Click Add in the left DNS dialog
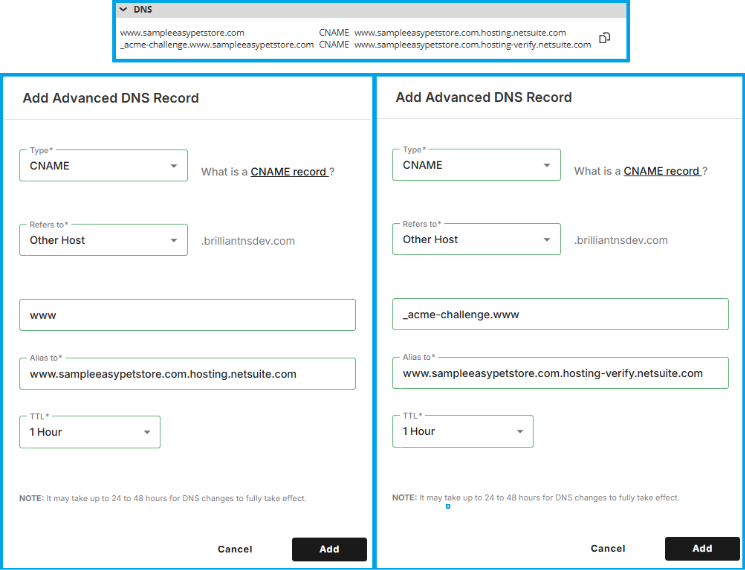This screenshot has width=745, height=570. click(329, 549)
